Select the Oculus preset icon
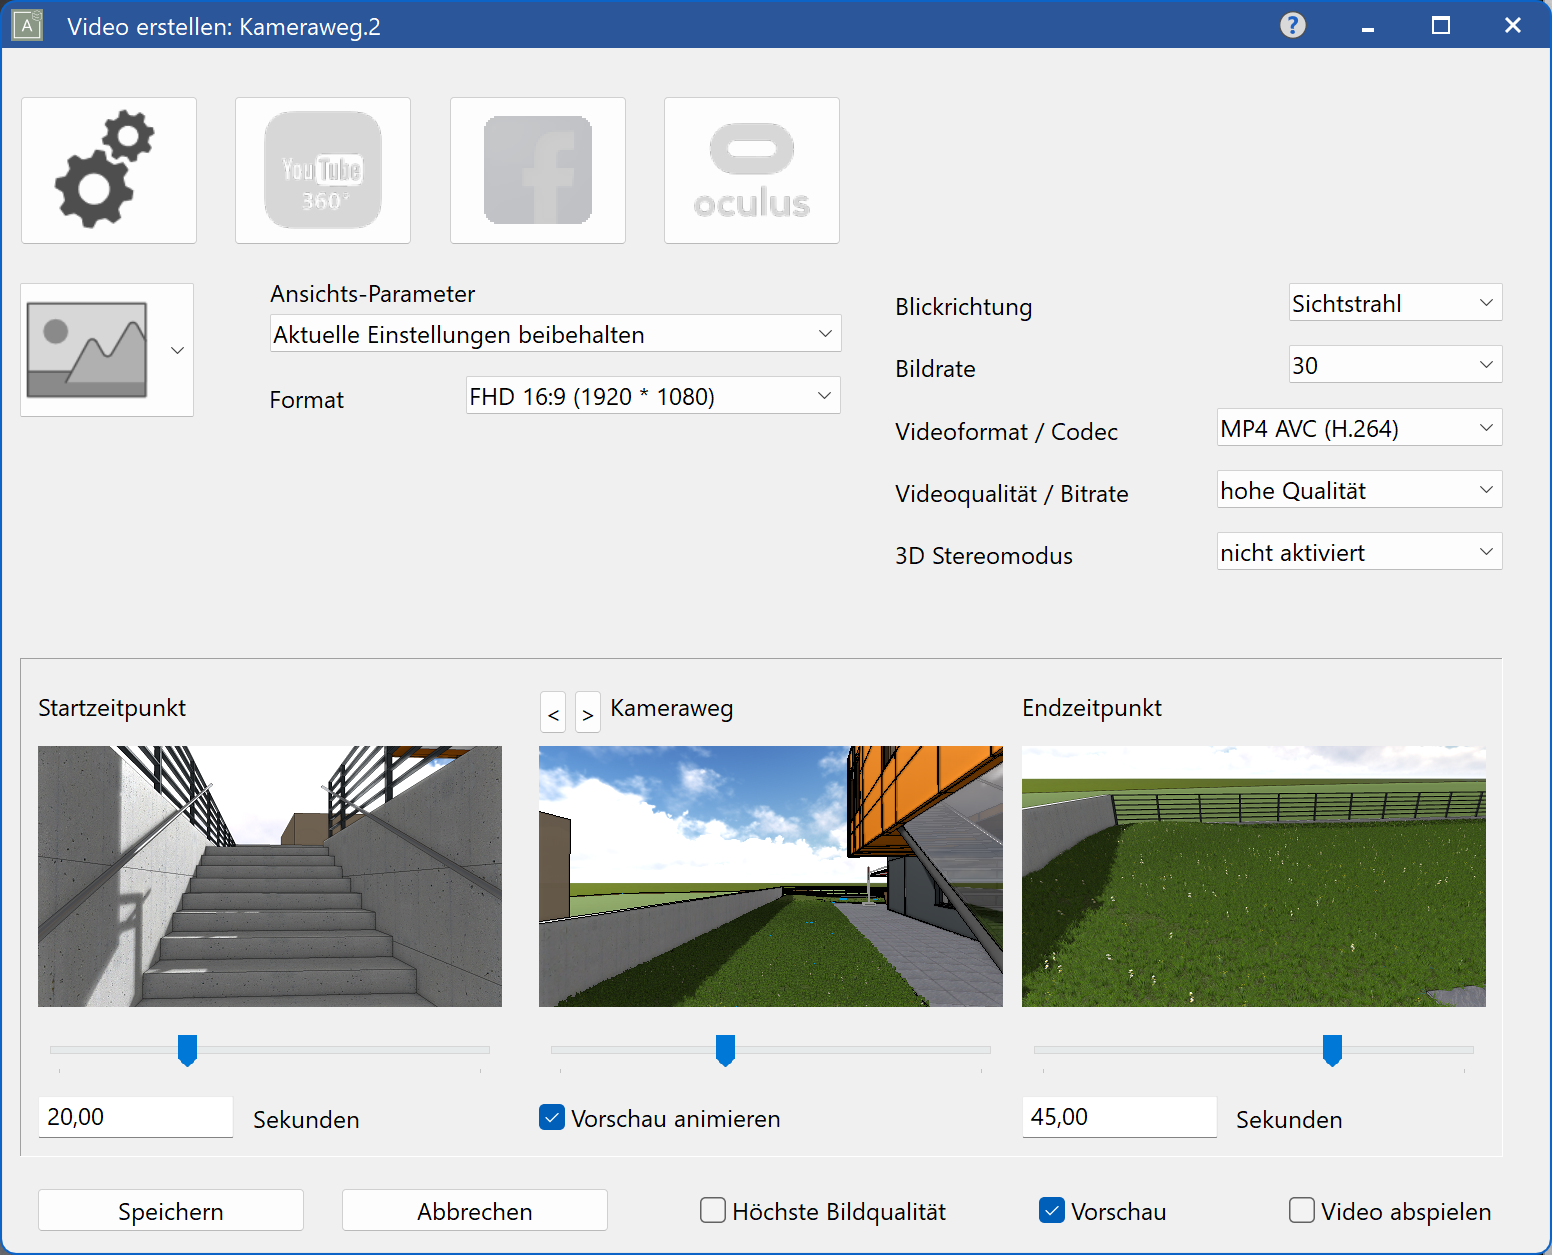 [x=751, y=170]
